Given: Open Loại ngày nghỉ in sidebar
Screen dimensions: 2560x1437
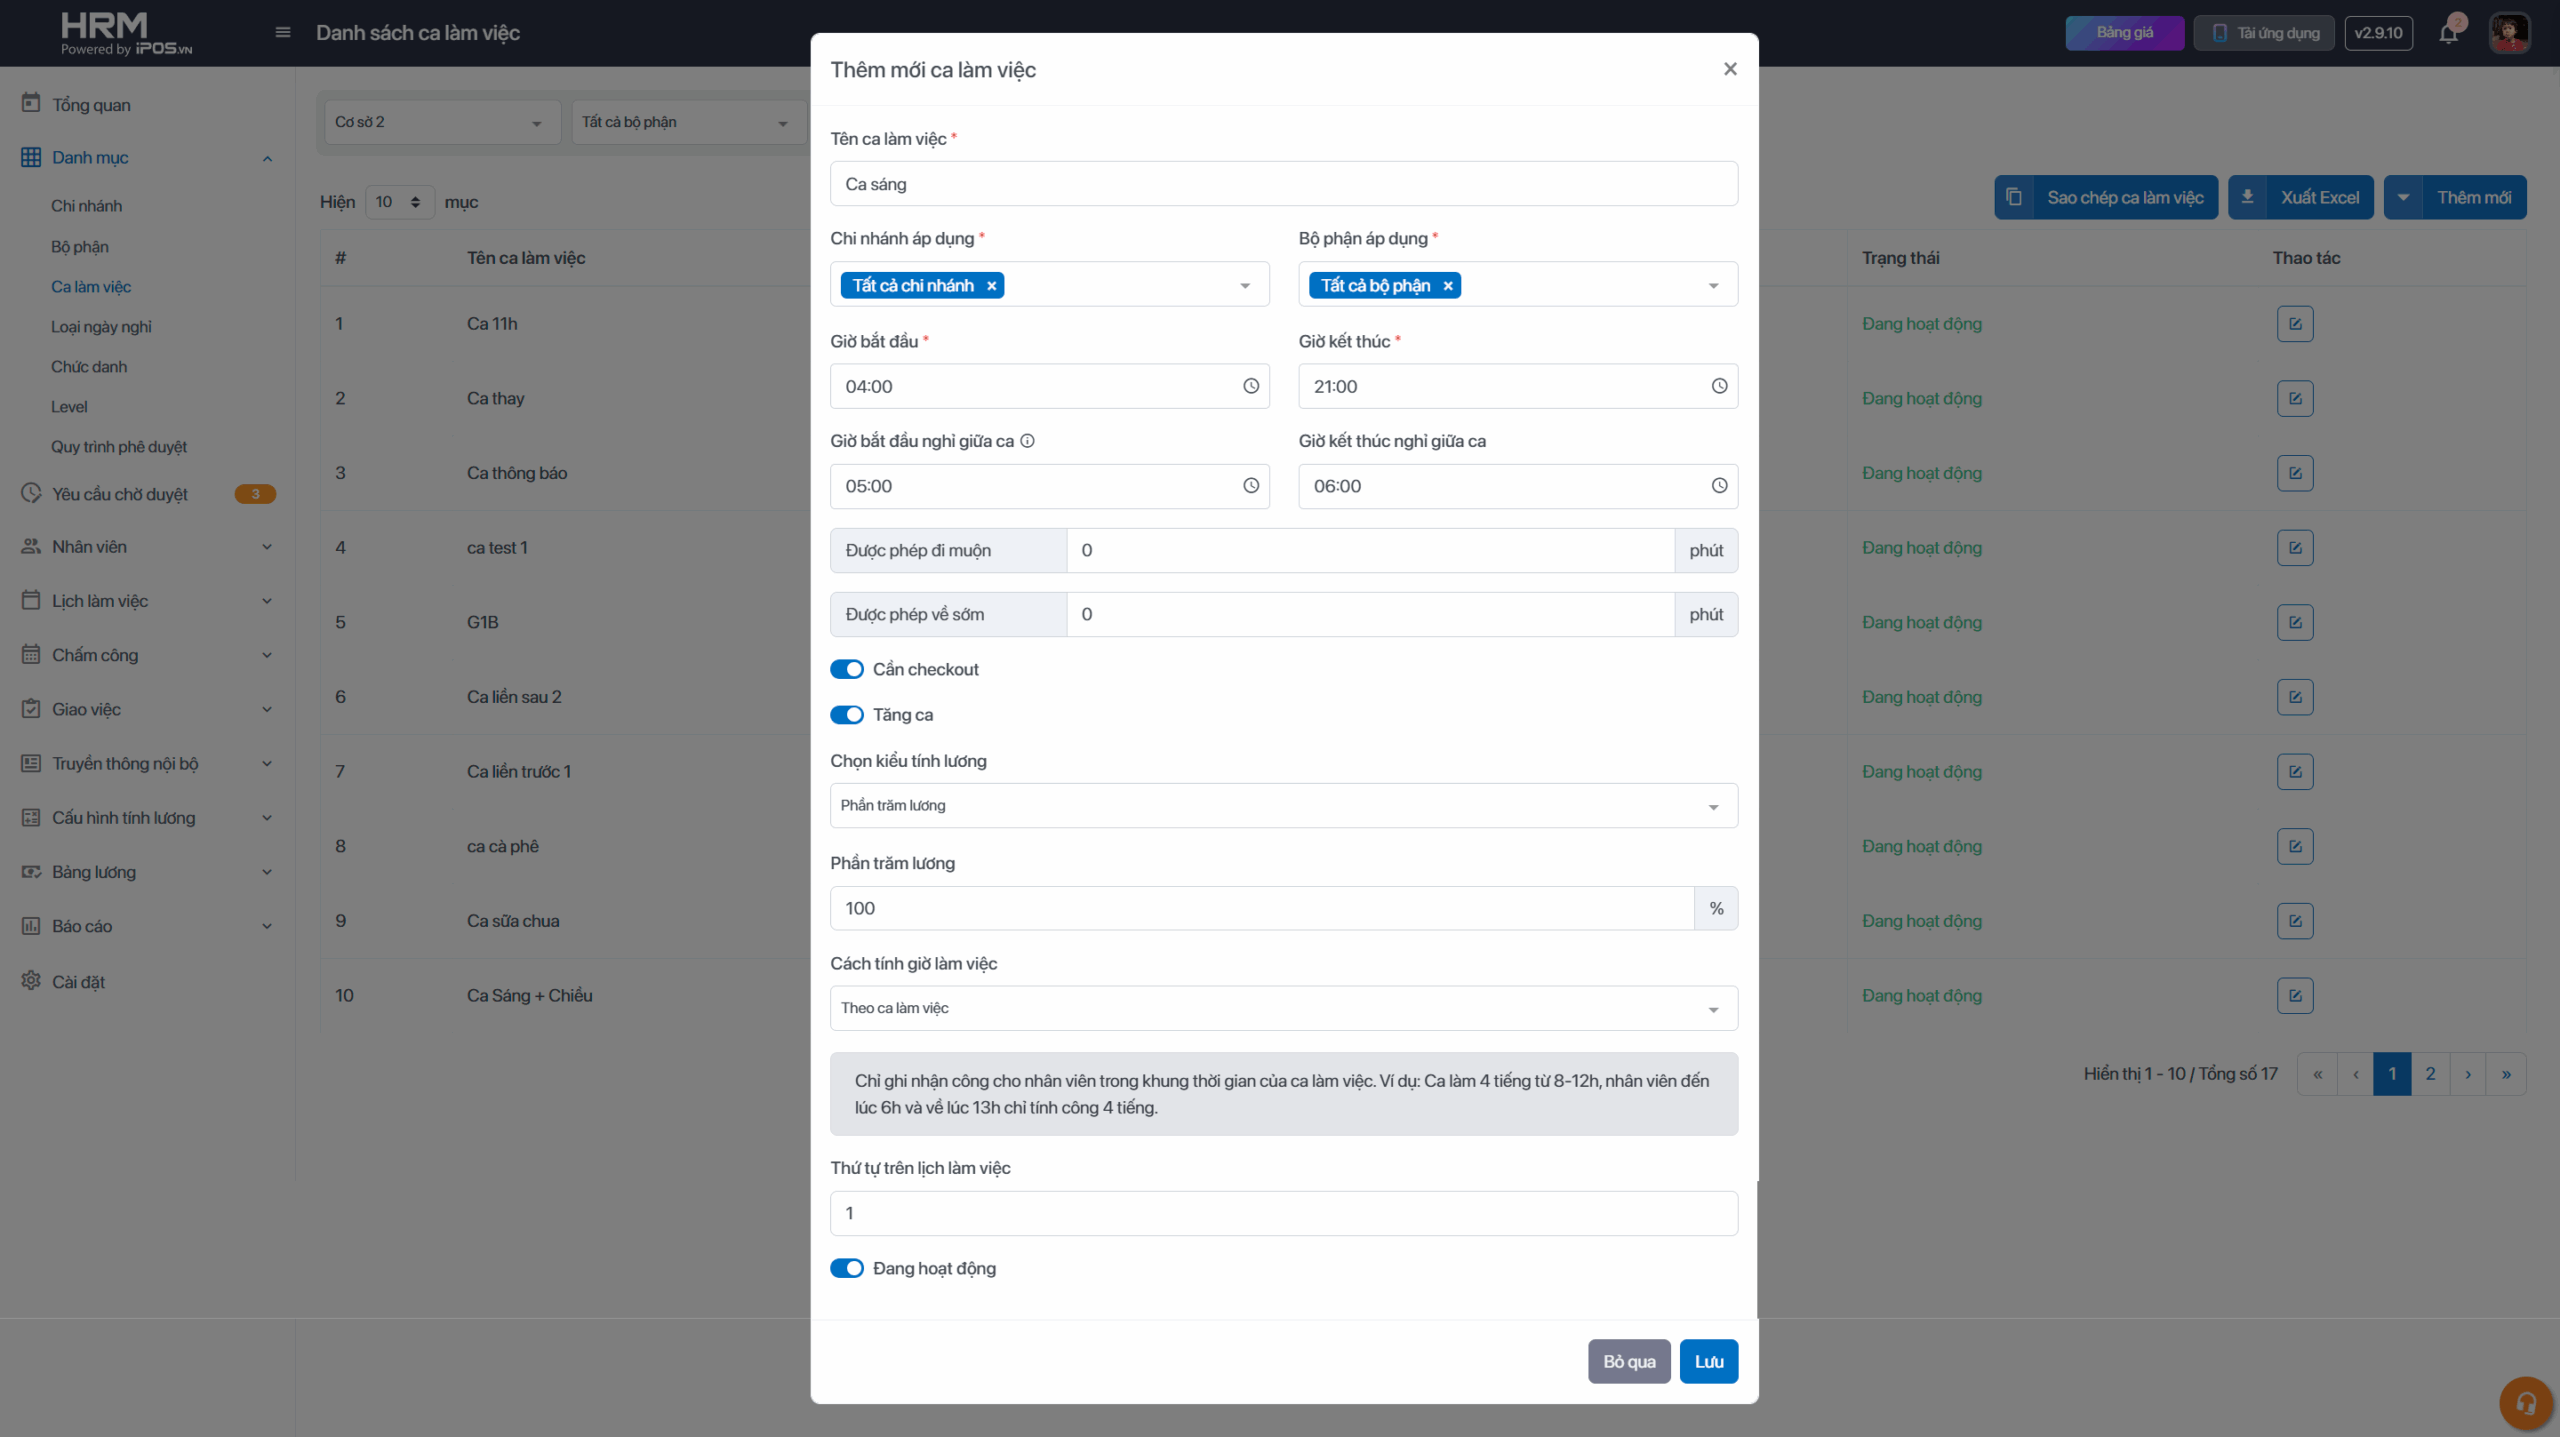Looking at the screenshot, I should (101, 327).
